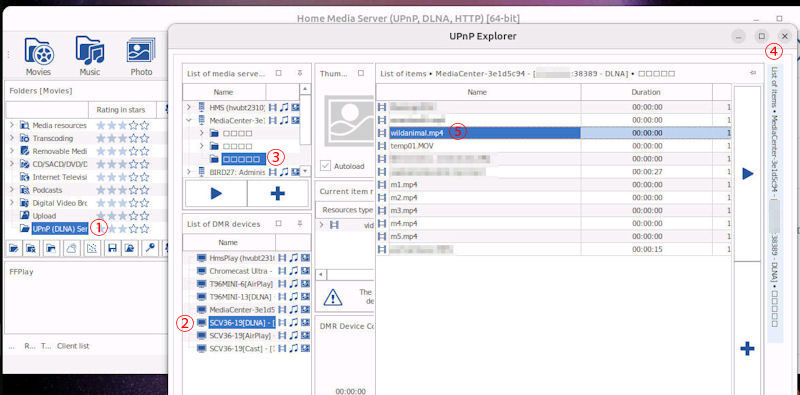Maximize the List of DMR devices panel

pyautogui.click(x=279, y=224)
